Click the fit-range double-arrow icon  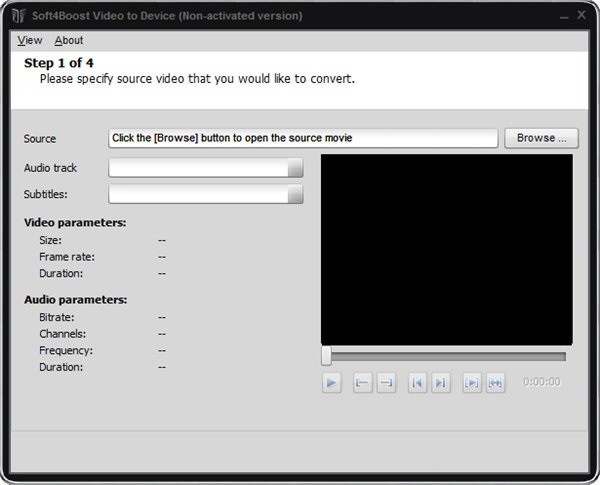pos(495,382)
